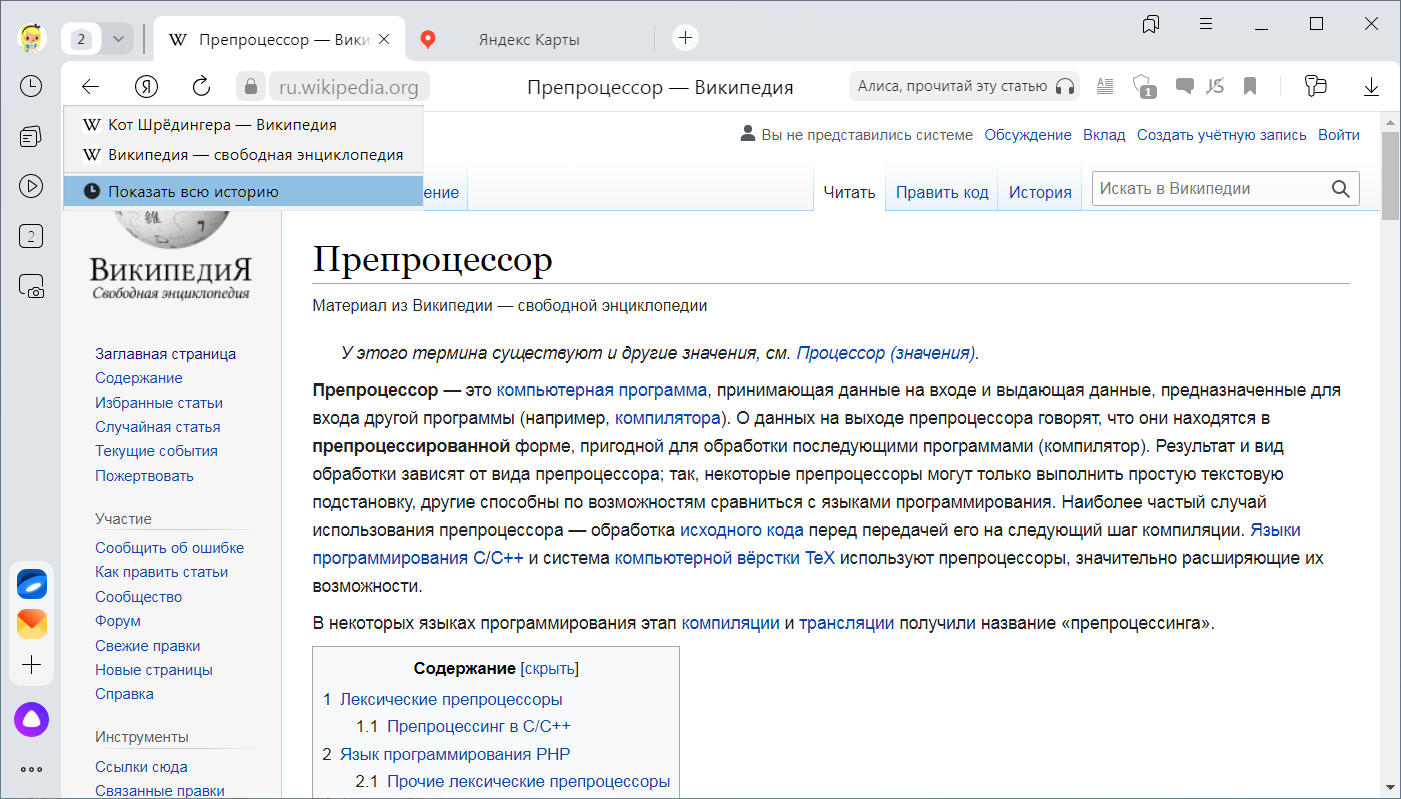Open Сообщить об ошибке link
Screen dimensions: 1401x799
tap(170, 548)
